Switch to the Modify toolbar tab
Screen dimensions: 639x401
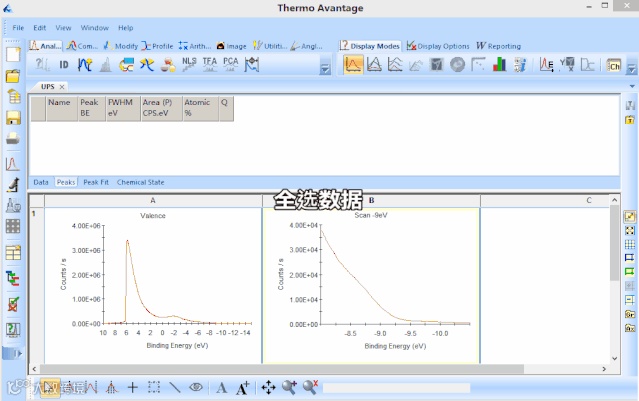point(121,46)
